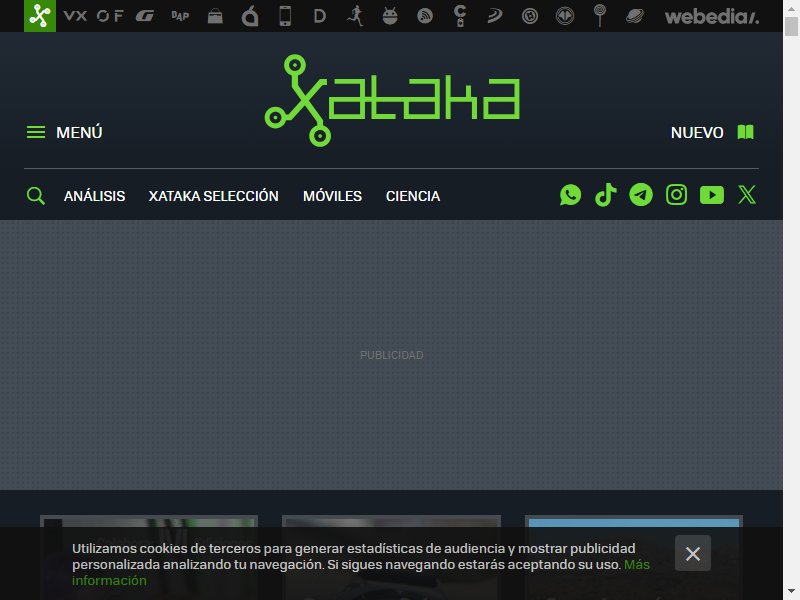Open the lollipop site icon
800x600 pixels.
click(x=600, y=16)
